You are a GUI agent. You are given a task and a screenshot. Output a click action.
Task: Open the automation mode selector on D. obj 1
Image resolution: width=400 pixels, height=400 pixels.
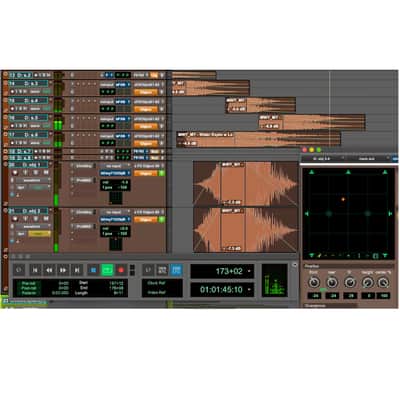(39, 188)
